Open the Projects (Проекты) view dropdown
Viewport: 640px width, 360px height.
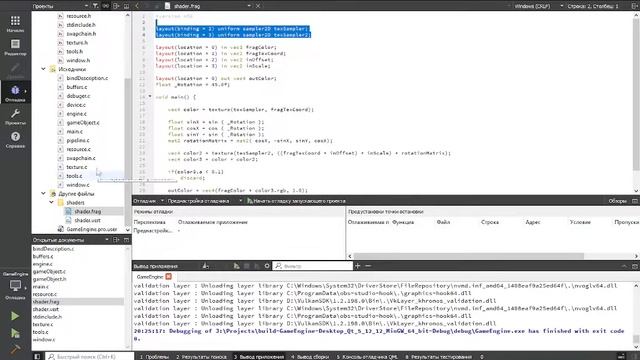60,6
